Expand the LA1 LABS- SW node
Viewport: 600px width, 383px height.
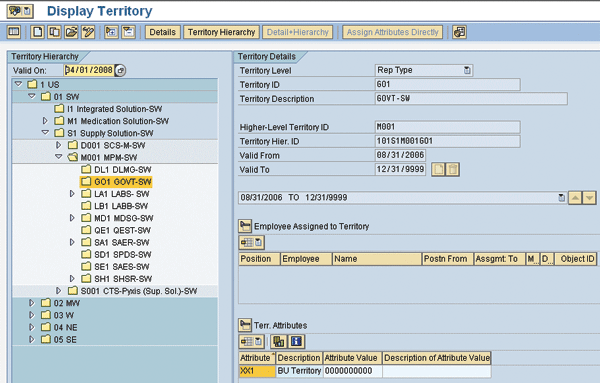pos(72,194)
